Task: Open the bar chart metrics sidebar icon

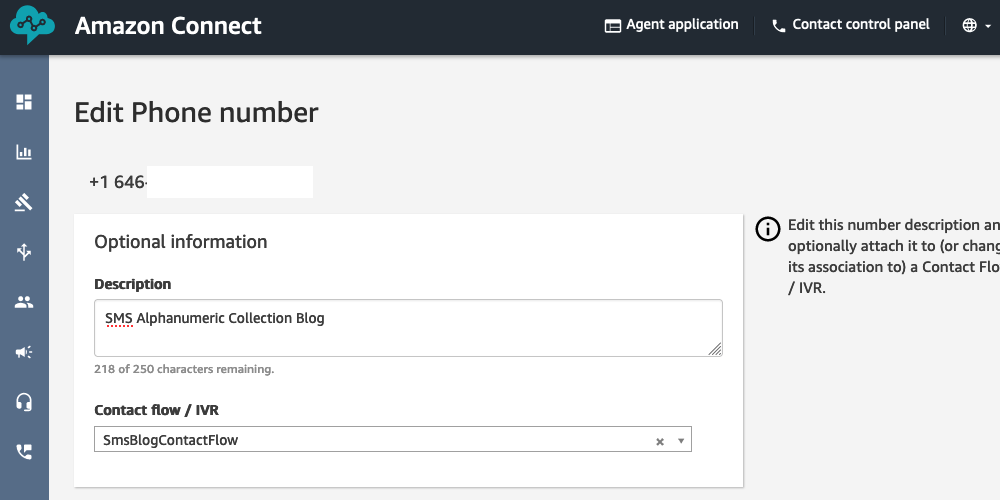Action: (24, 153)
